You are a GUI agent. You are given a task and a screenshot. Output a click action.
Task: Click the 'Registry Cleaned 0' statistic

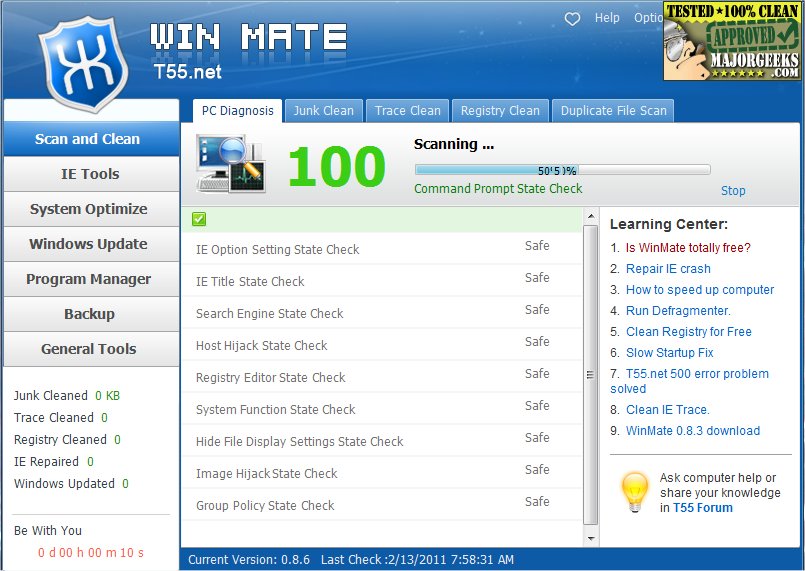coord(67,440)
